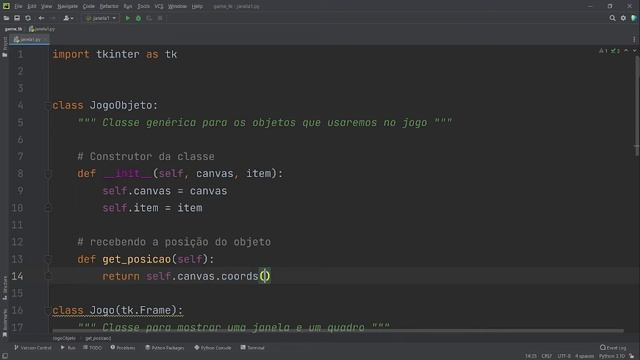Click the tool window quick access icon
Image resolution: width=640 pixels, height=360 pixels.
[5, 356]
